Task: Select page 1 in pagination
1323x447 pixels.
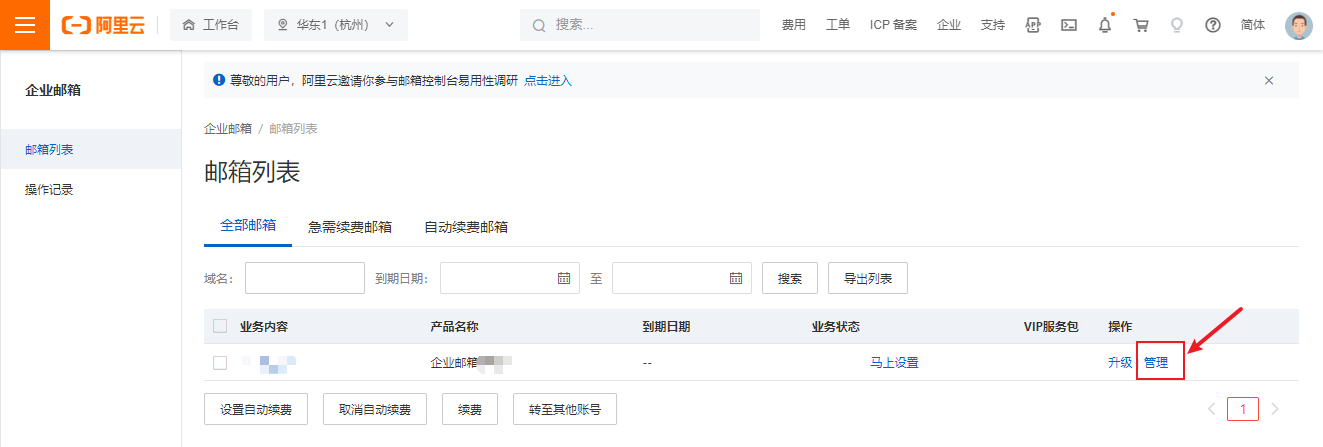Action: [x=1243, y=409]
